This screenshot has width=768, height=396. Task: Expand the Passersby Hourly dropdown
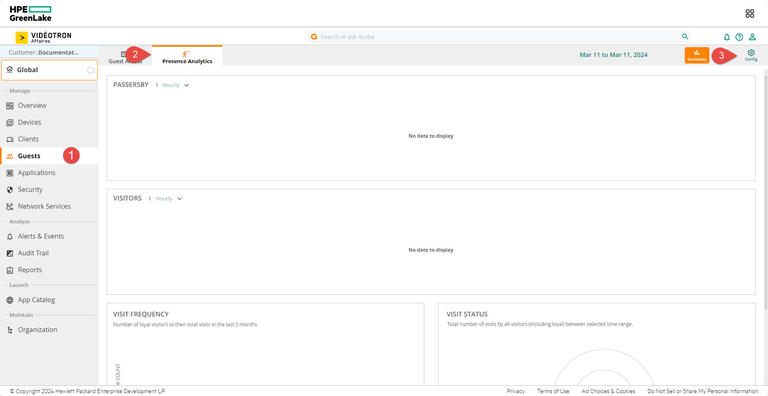coord(175,85)
